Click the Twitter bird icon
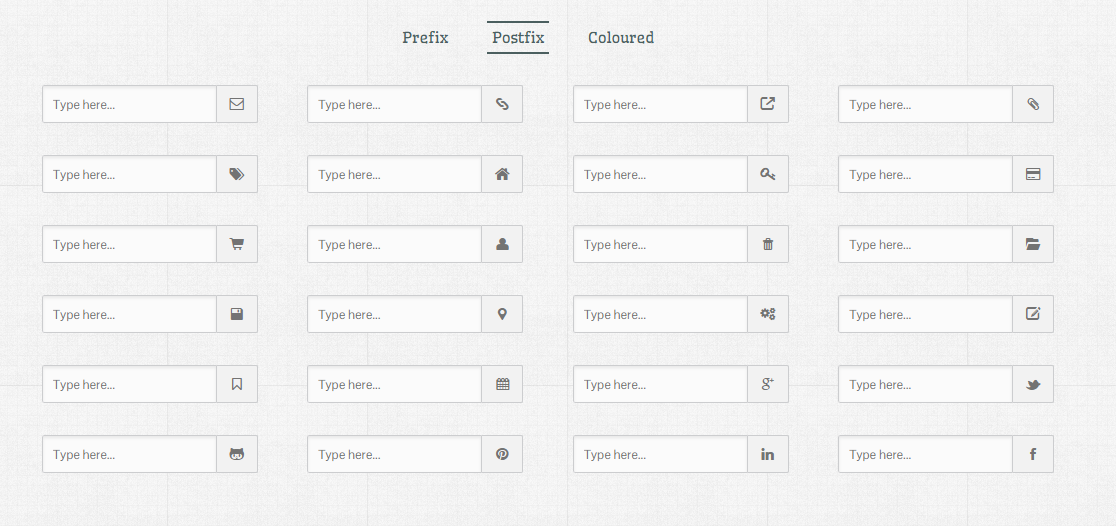Image resolution: width=1116 pixels, height=526 pixels. (1033, 384)
